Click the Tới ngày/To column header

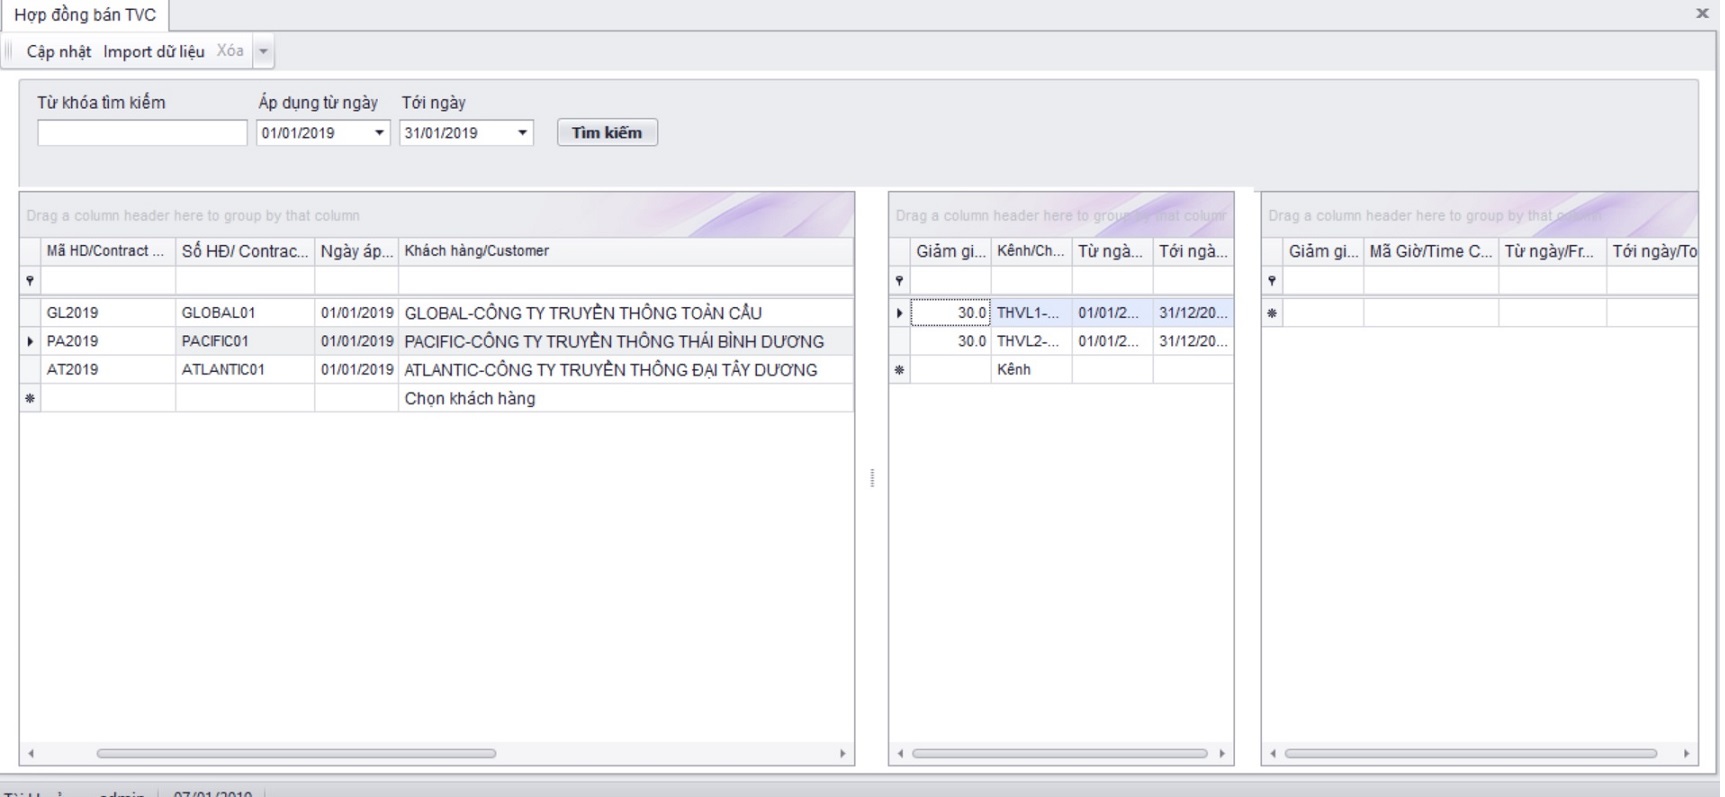click(1653, 251)
